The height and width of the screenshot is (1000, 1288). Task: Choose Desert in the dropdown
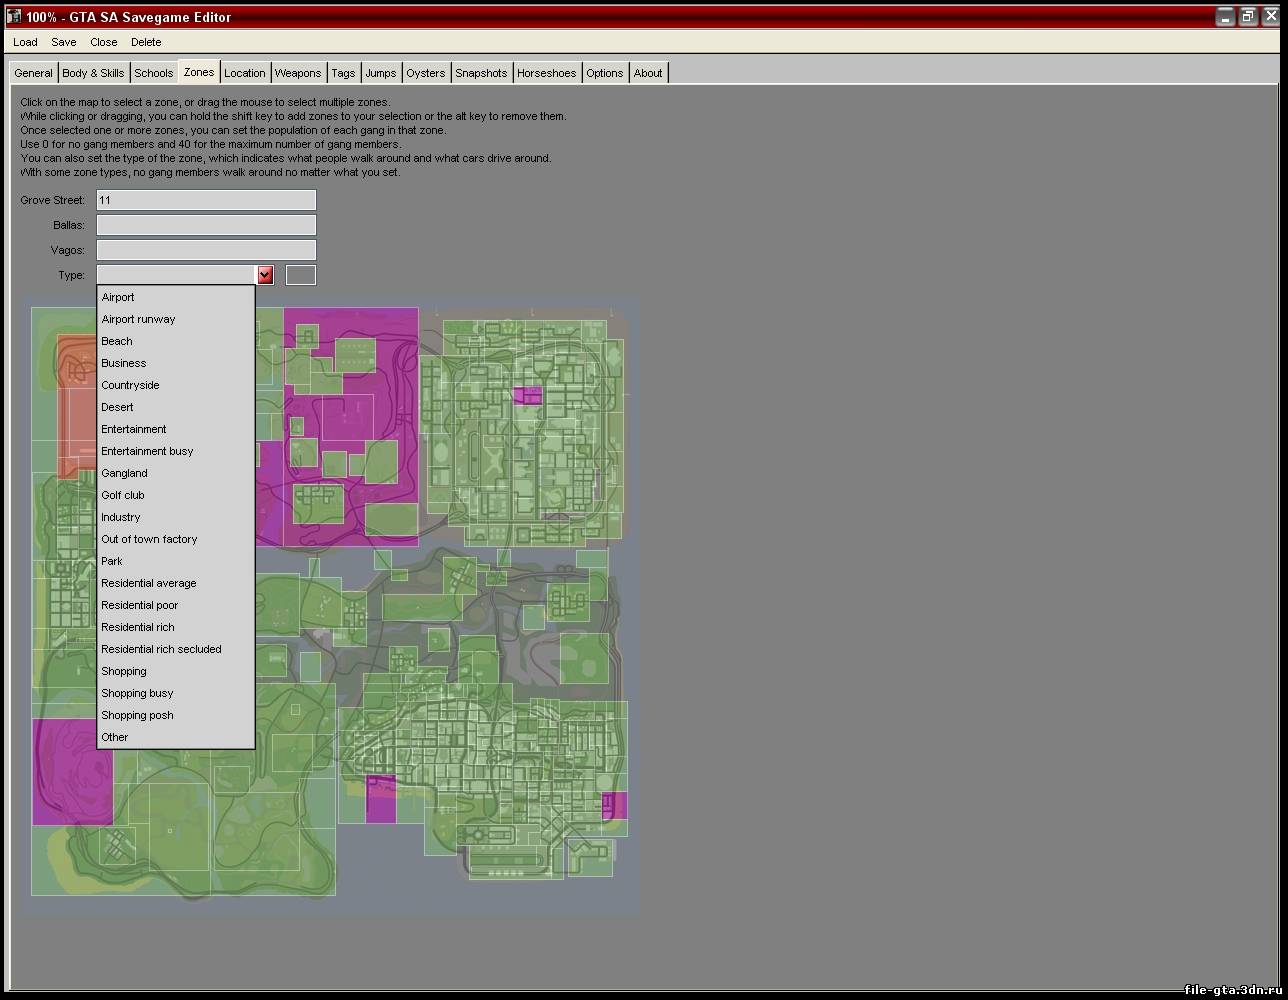[x=176, y=407]
